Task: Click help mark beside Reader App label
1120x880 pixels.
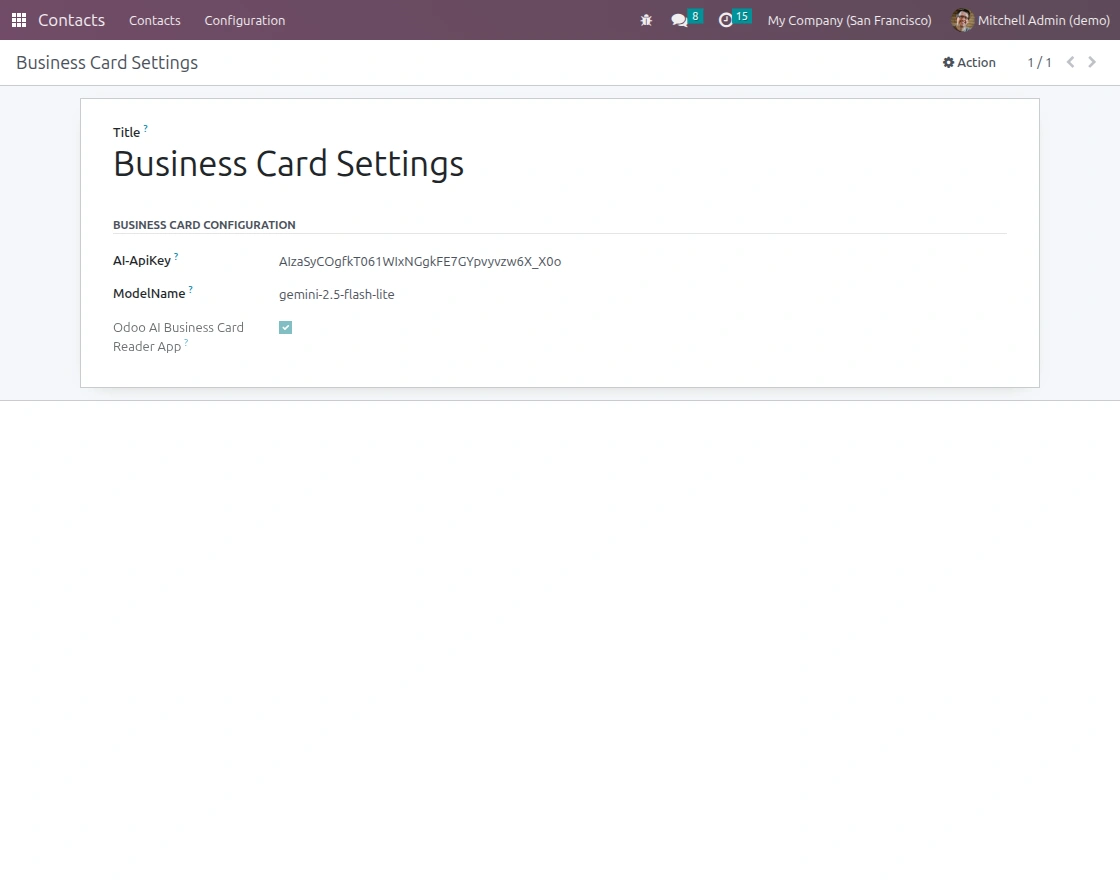Action: [x=186, y=342]
